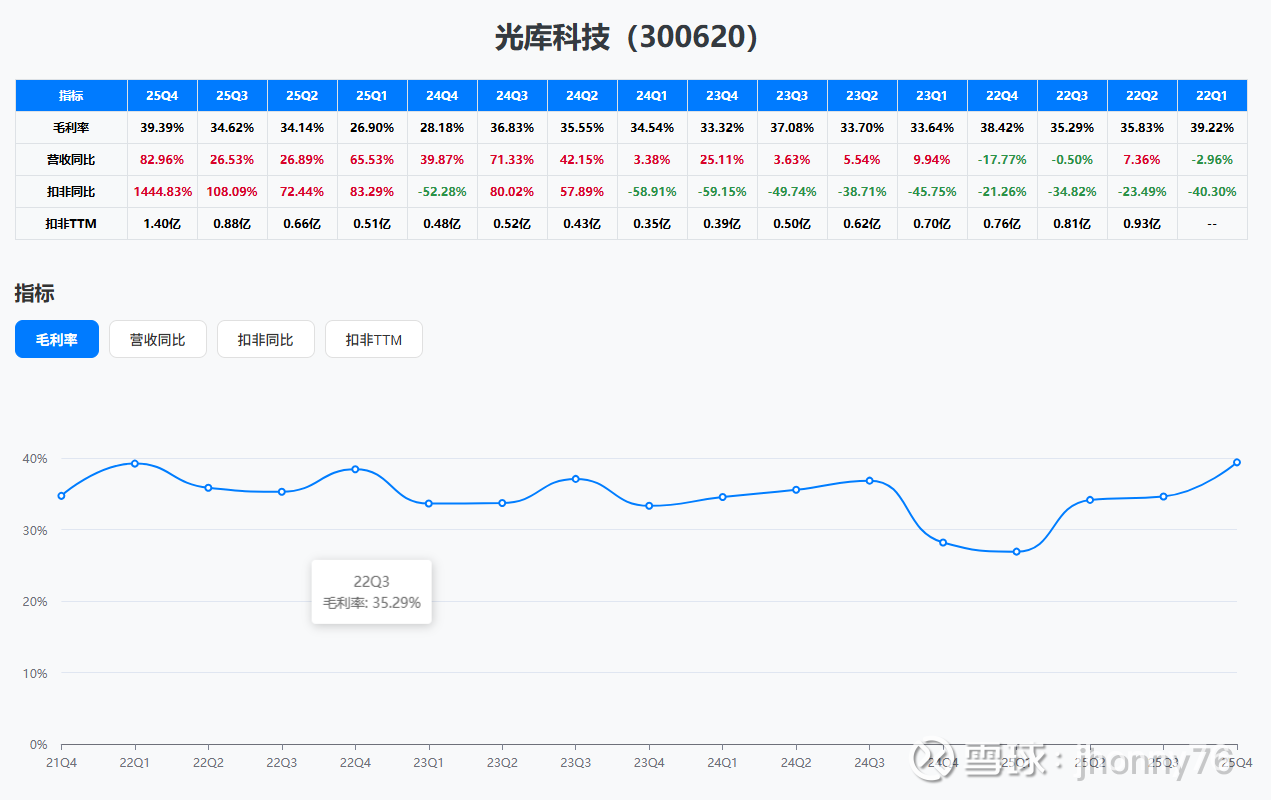1271x800 pixels.
Task: Select the 24Q1 column header in table
Action: [x=652, y=96]
